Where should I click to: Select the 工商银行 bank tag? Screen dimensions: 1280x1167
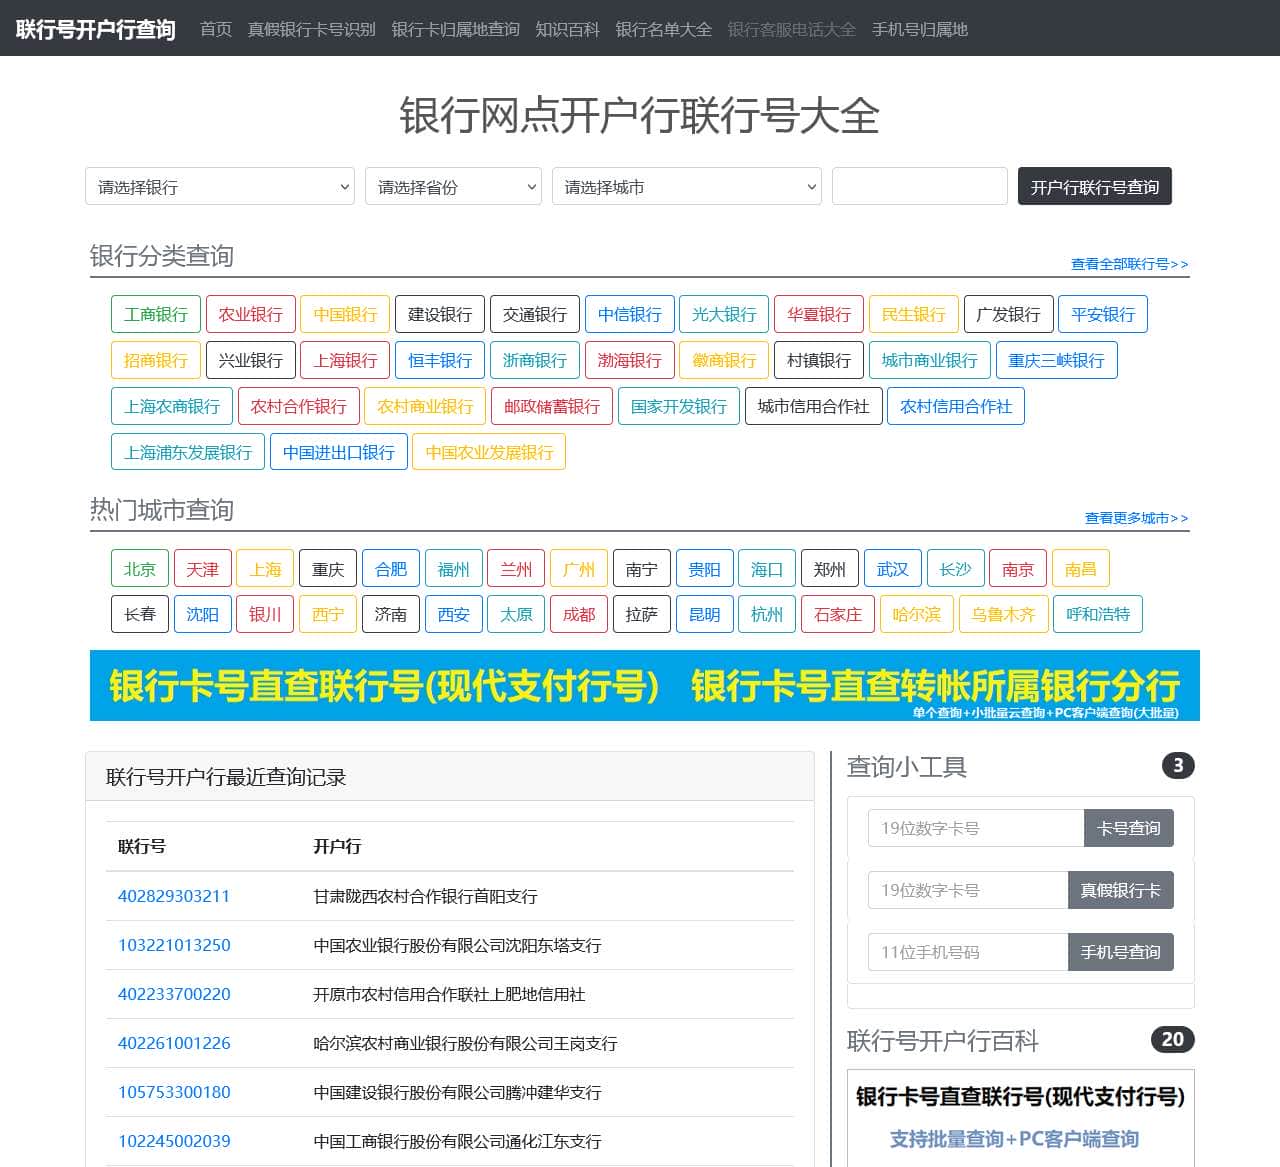(156, 314)
